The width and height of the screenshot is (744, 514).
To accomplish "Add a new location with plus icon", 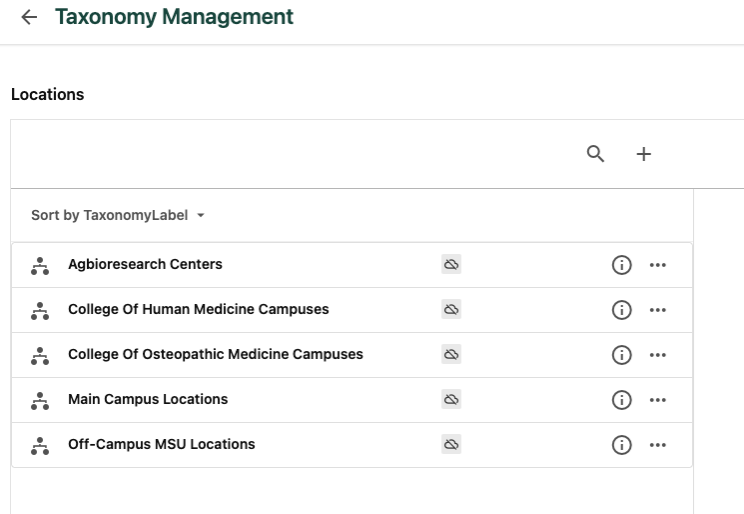I will coord(644,154).
